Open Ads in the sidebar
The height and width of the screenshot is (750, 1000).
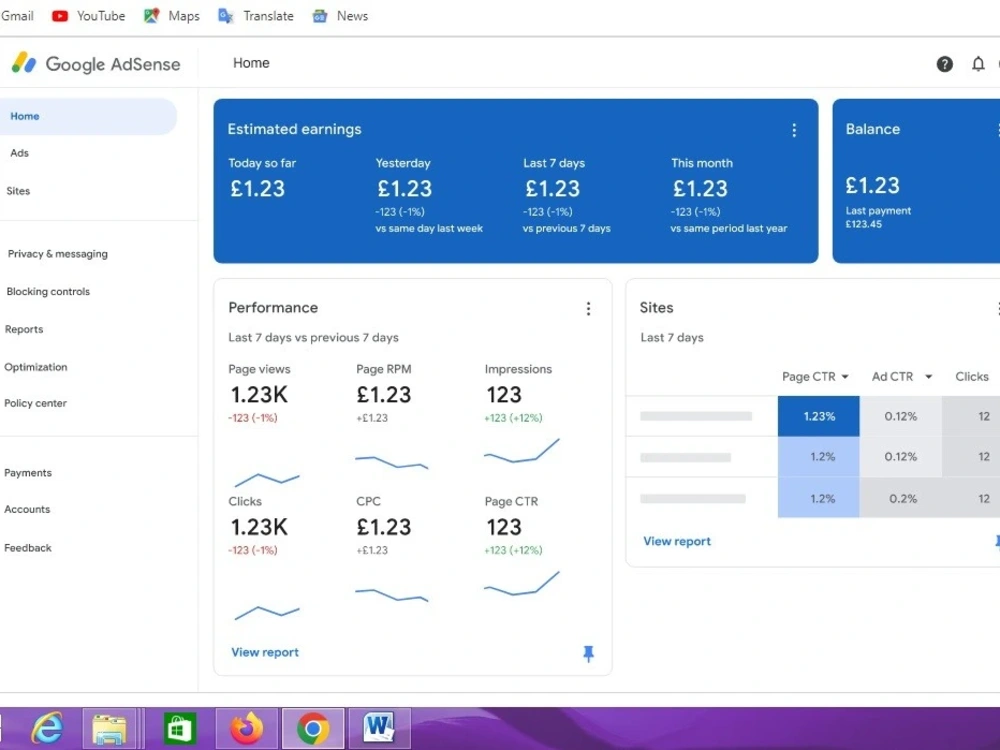tap(19, 153)
